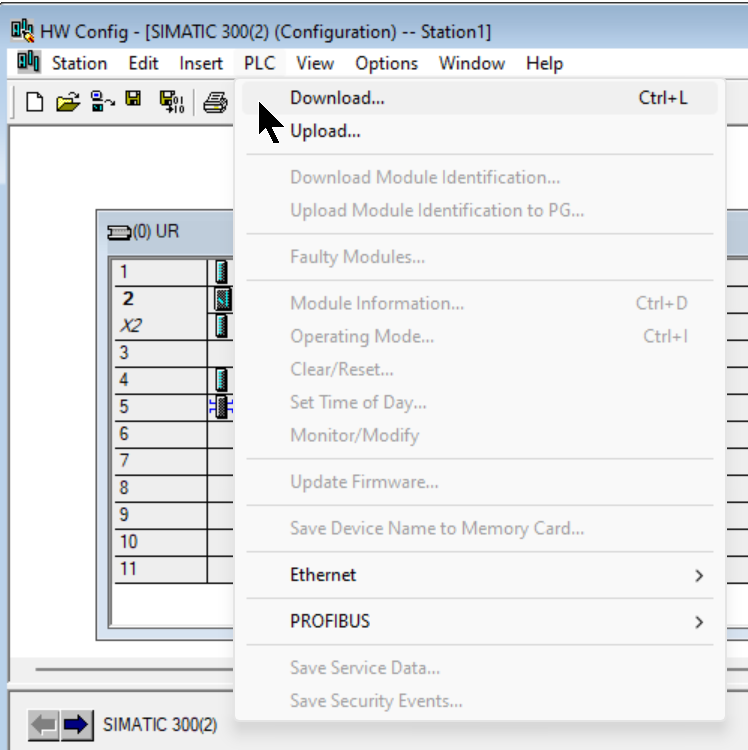Click slot number 1 in the rack
This screenshot has width=748, height=750.
coord(124,272)
